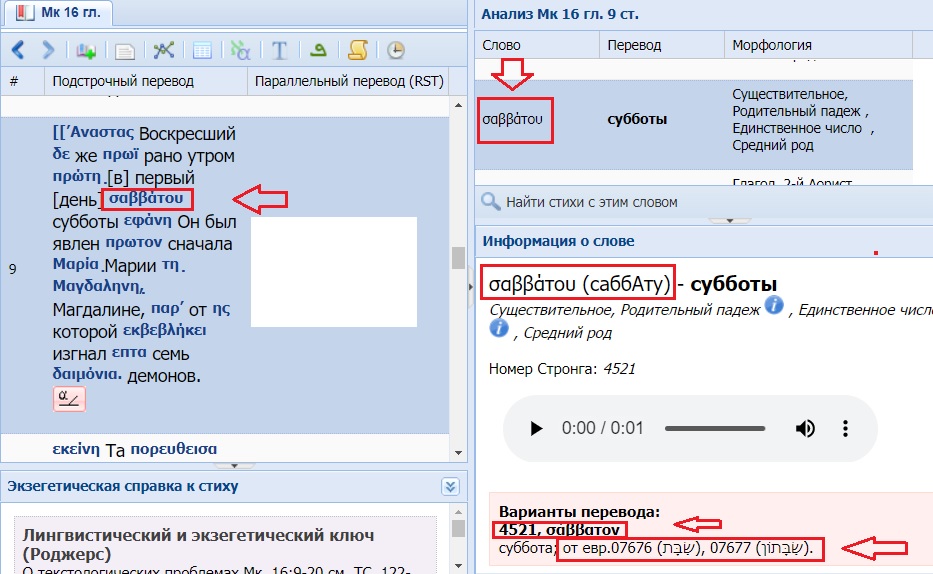933x574 pixels.
Task: Click the blank document page icon
Action: [124, 49]
